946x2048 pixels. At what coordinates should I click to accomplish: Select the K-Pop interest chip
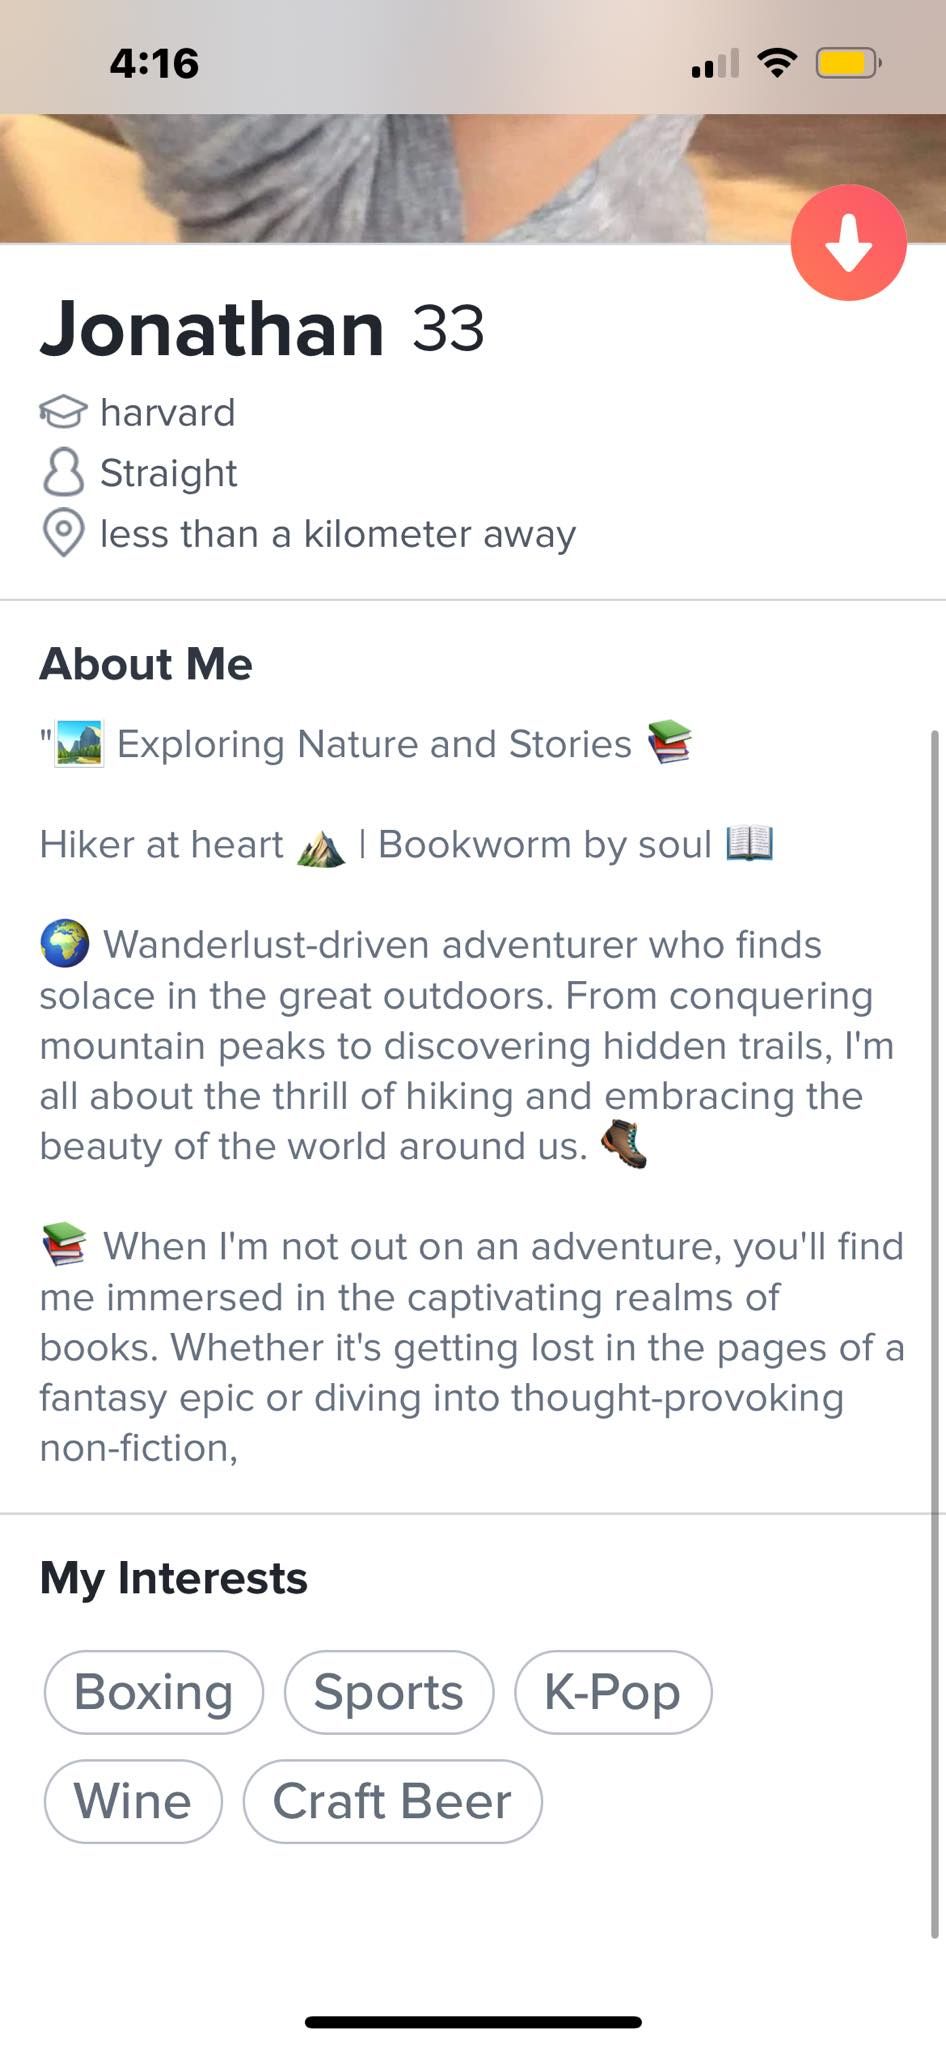coord(613,1691)
